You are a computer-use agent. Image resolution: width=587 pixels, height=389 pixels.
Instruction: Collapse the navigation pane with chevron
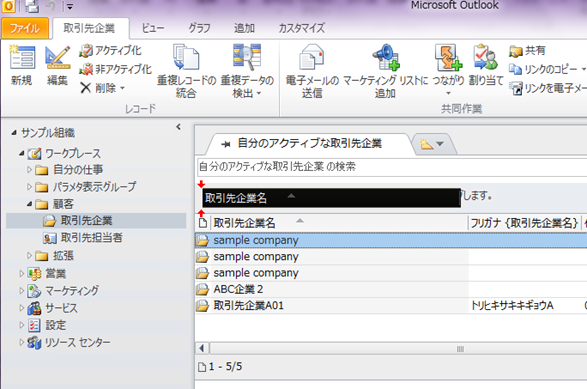click(x=178, y=127)
